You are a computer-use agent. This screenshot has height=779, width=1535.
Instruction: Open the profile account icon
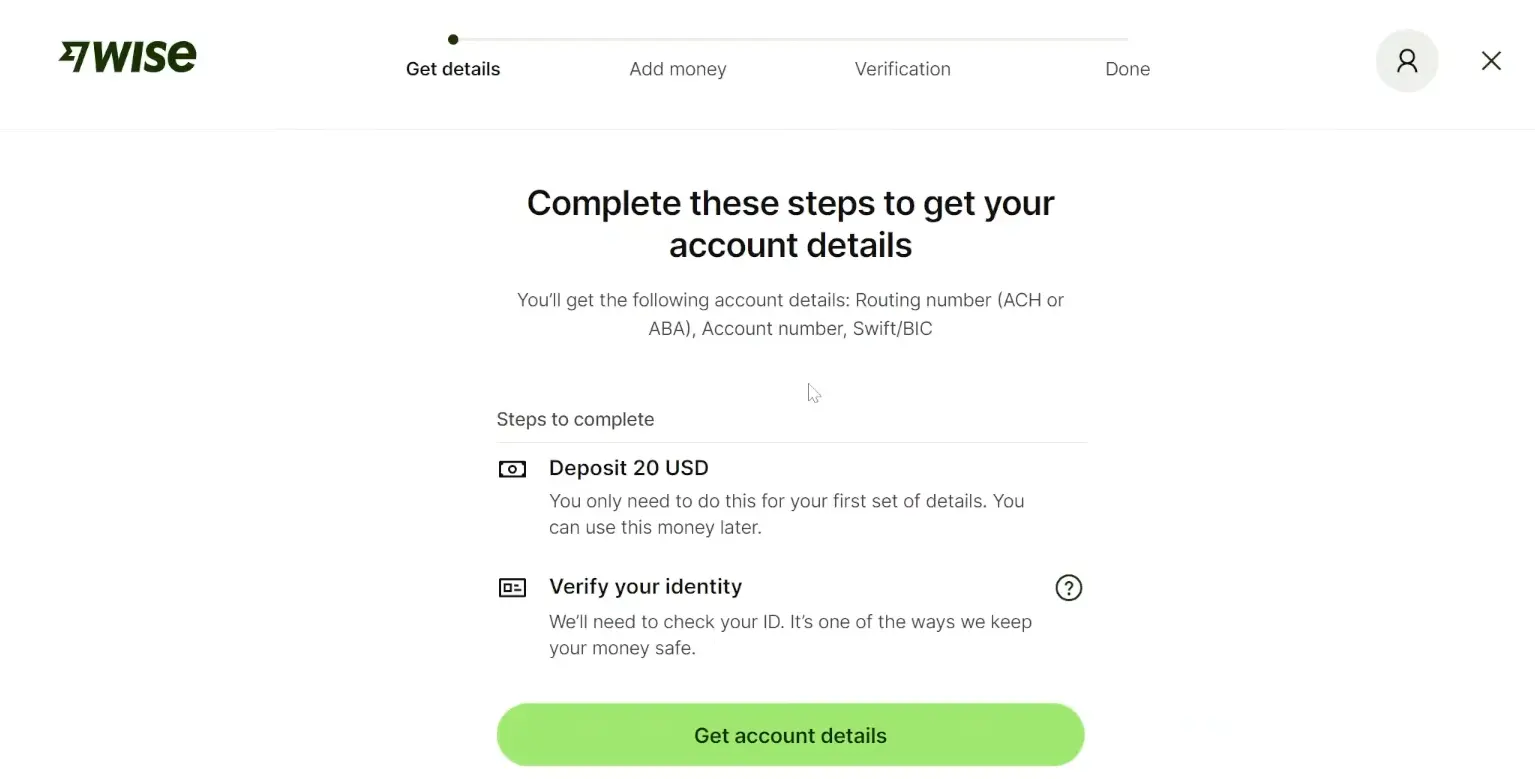(1406, 61)
